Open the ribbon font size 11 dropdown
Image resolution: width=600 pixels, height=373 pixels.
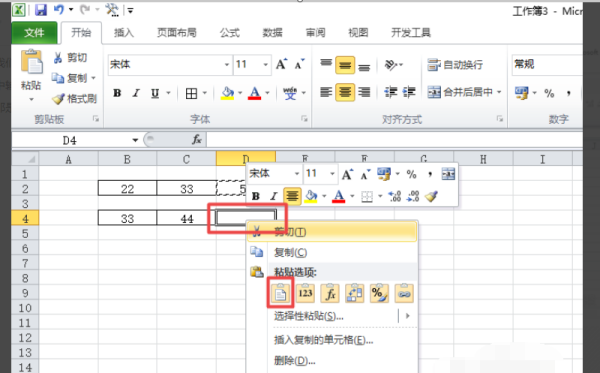(265, 65)
